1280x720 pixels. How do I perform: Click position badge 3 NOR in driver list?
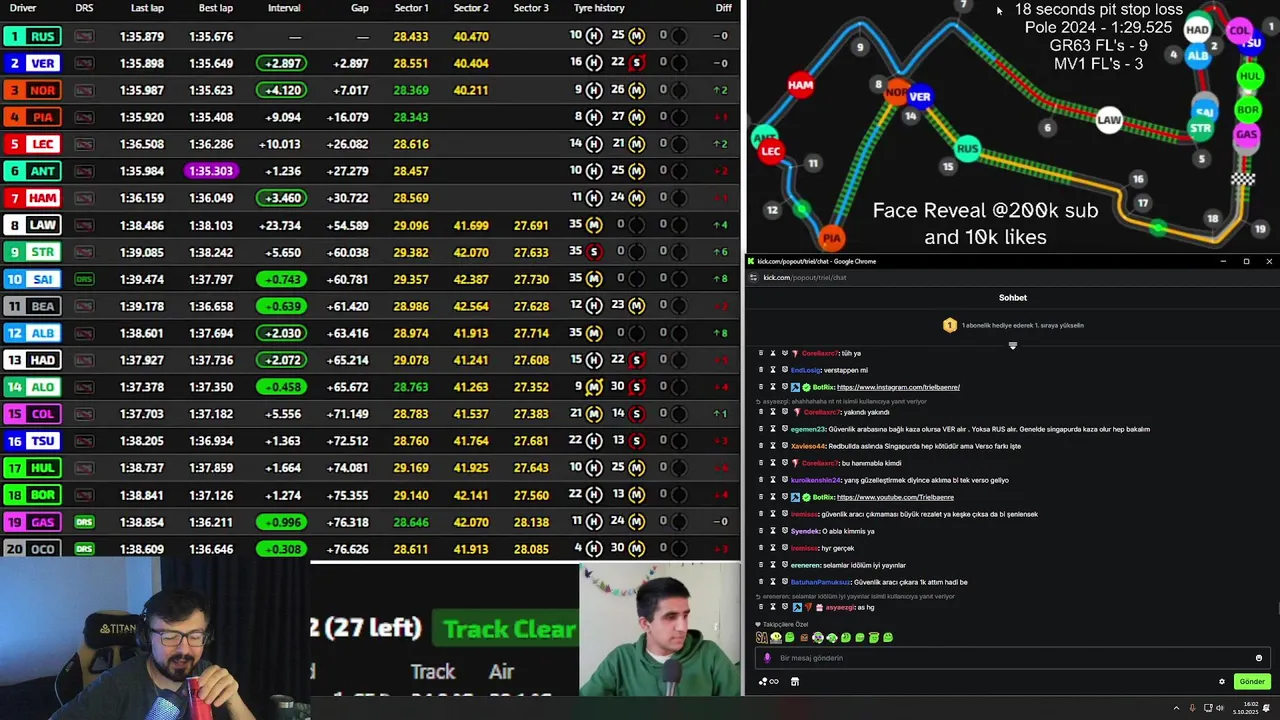coord(32,90)
